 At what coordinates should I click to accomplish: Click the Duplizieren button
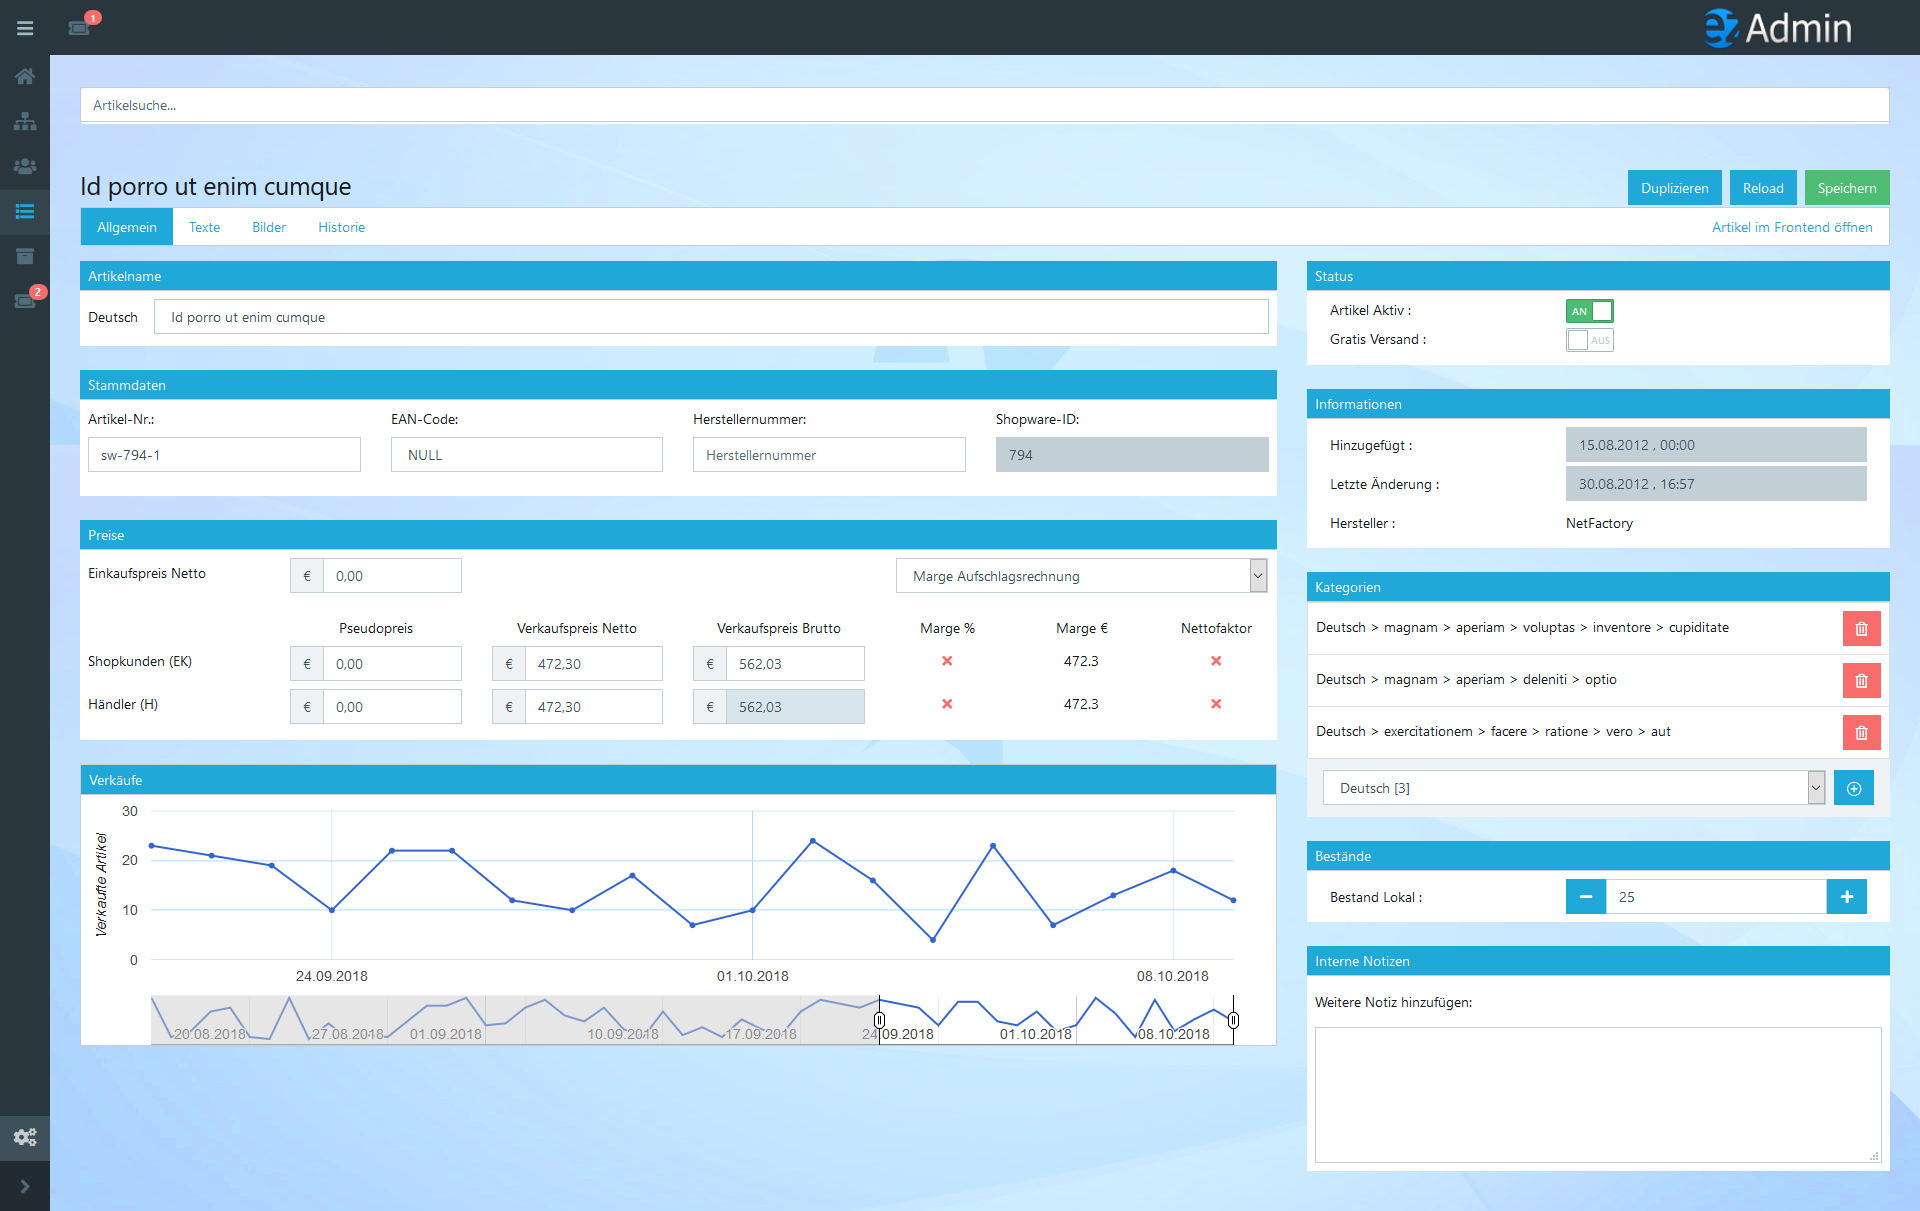[1674, 188]
